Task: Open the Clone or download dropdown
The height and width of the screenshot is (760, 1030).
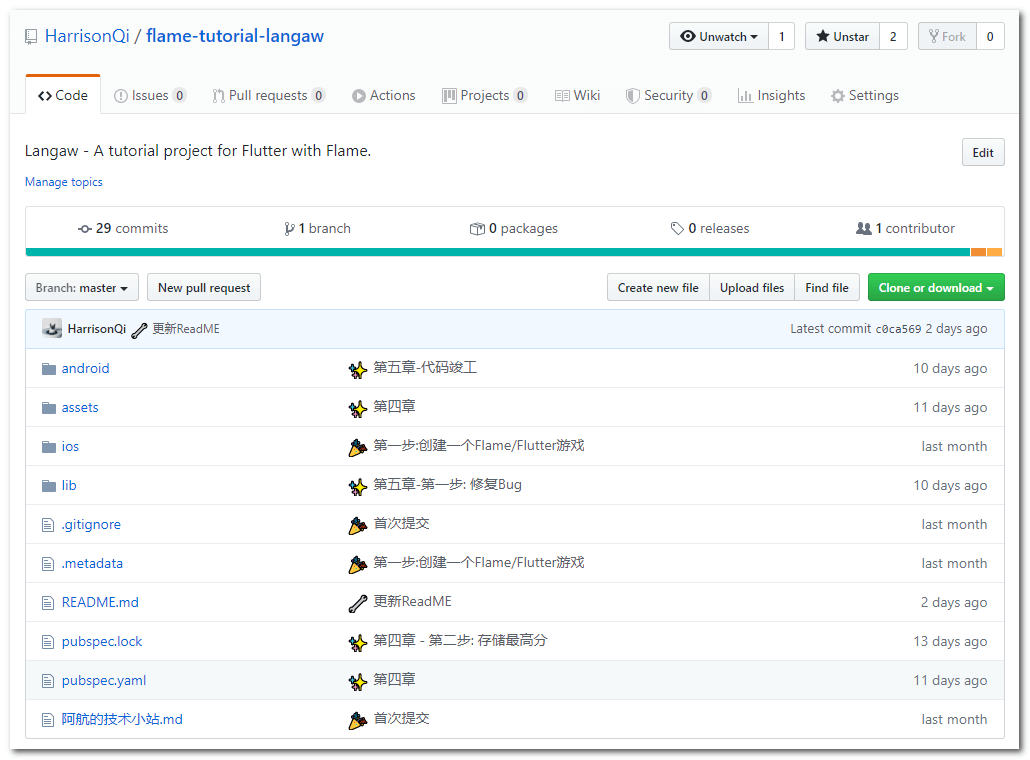Action: [x=935, y=288]
